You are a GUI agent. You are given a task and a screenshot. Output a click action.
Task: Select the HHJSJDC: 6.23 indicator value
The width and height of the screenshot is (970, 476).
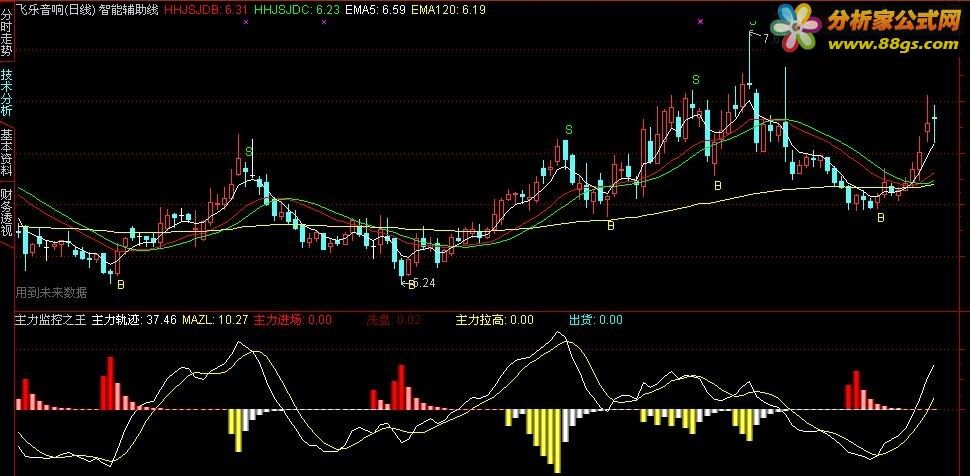click(x=296, y=10)
